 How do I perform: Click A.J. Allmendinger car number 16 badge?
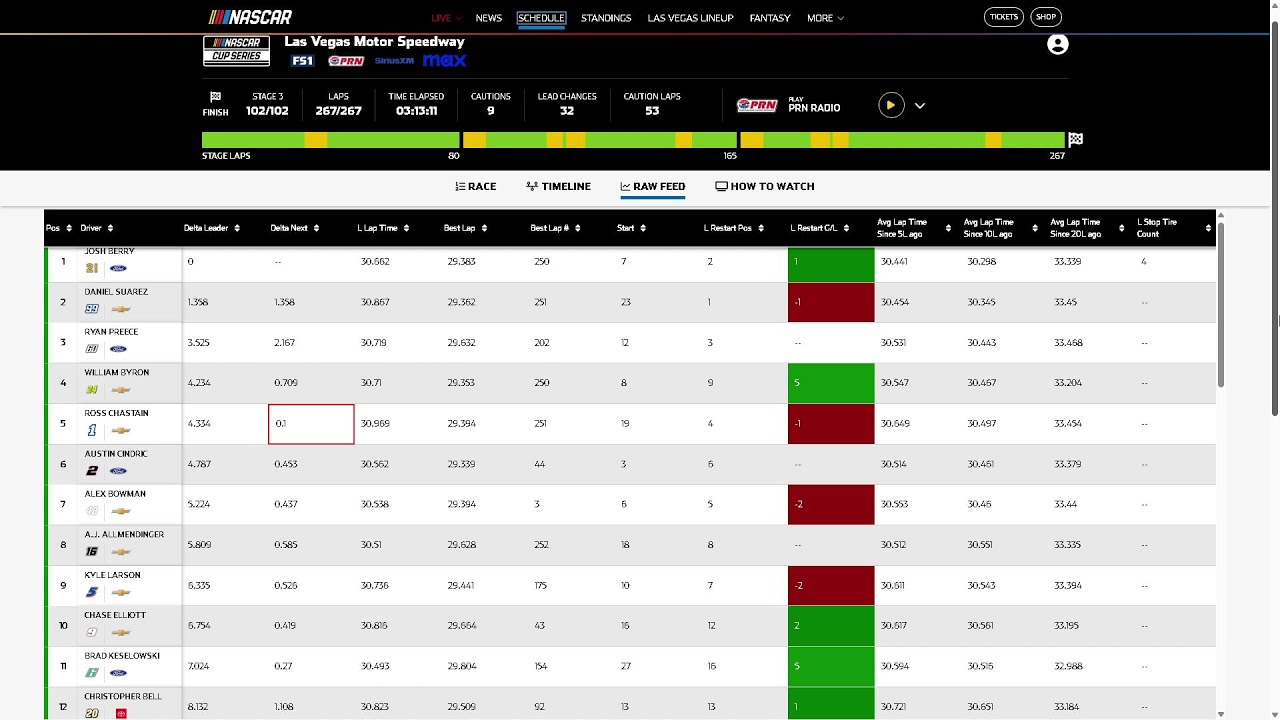tap(92, 552)
